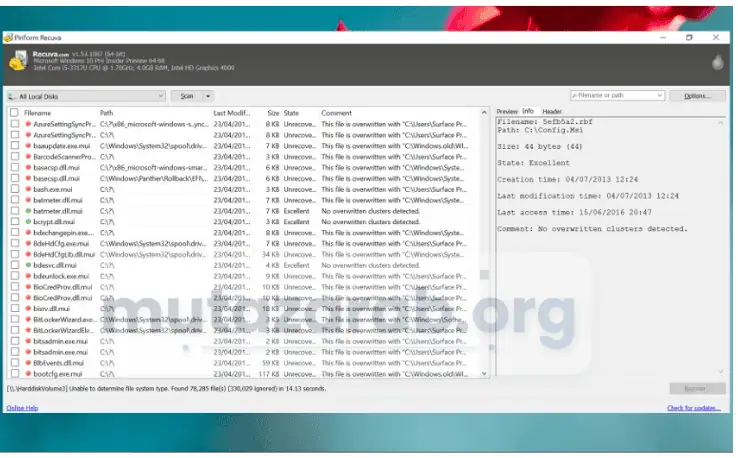Image resolution: width=738 pixels, height=458 pixels.
Task: Click the red status dot for bdechangepin.exe file
Action: [x=28, y=233]
